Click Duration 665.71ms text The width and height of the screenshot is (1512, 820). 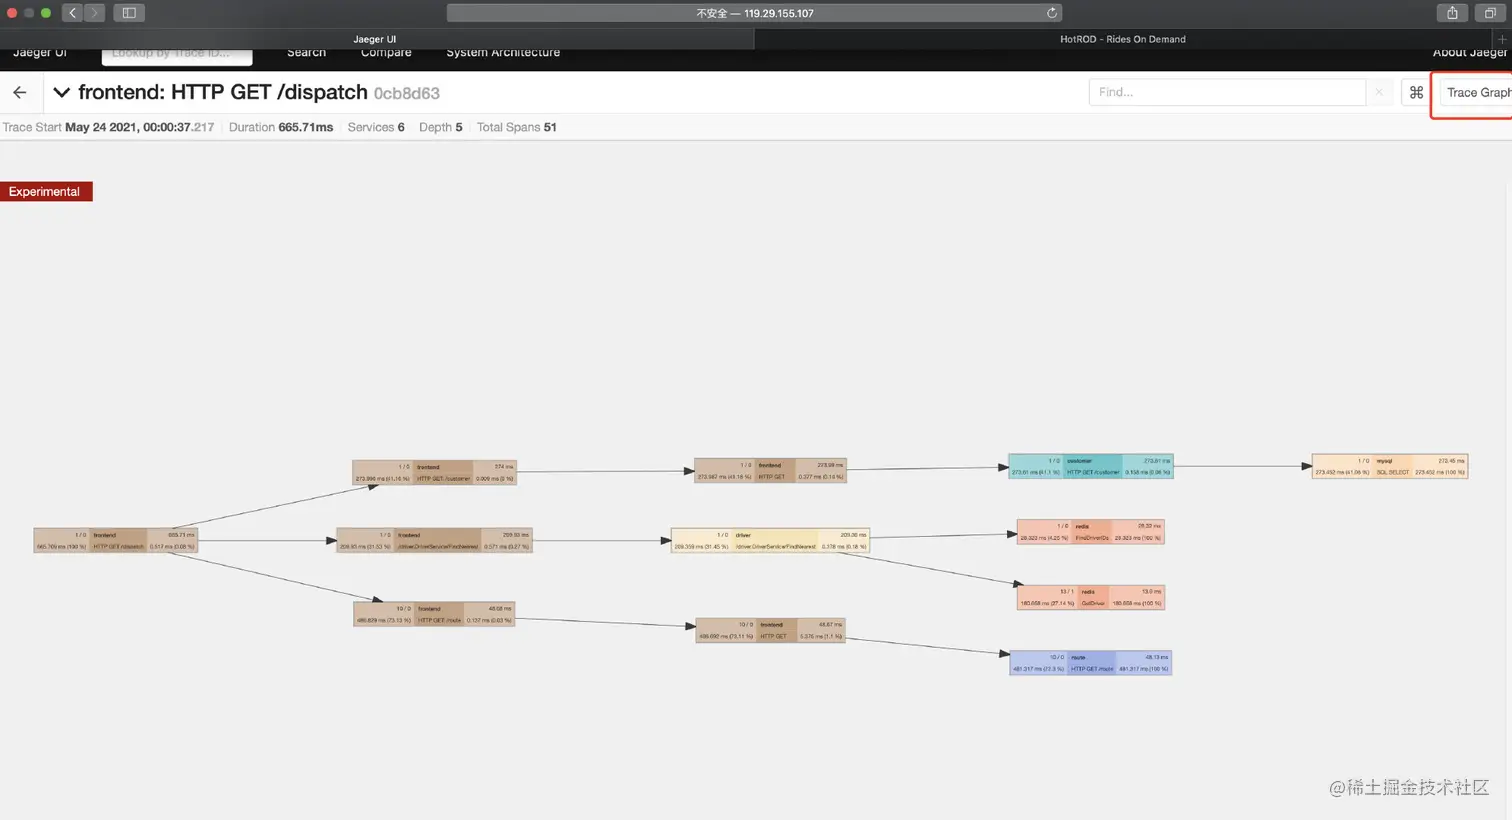pos(281,127)
